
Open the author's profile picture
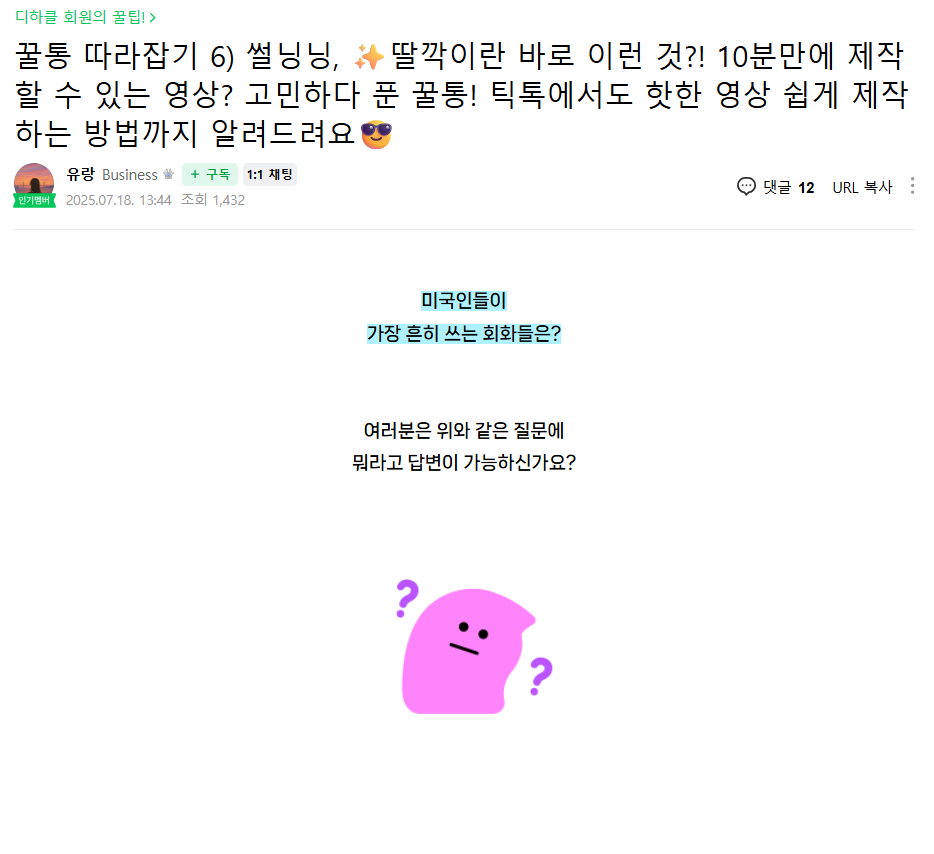(34, 183)
